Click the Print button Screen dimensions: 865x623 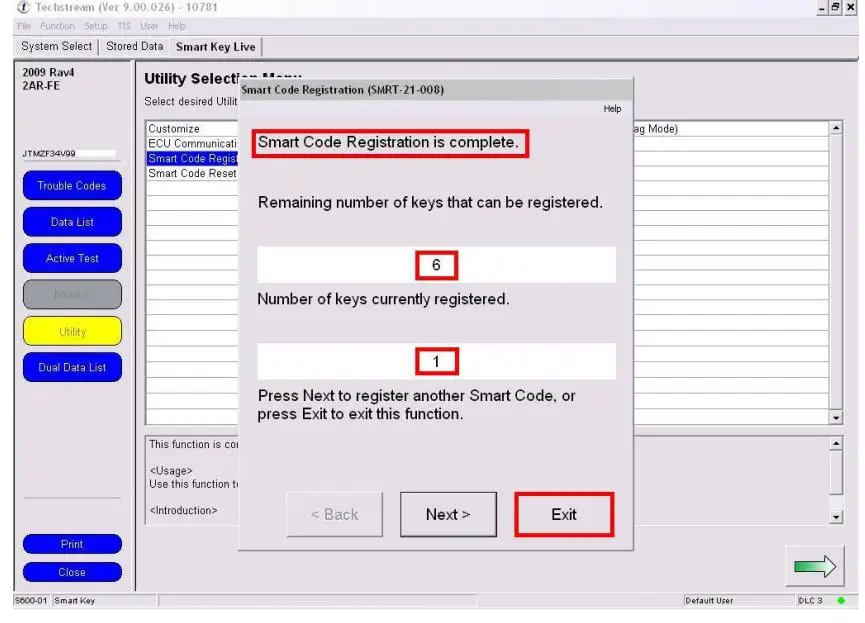72,544
